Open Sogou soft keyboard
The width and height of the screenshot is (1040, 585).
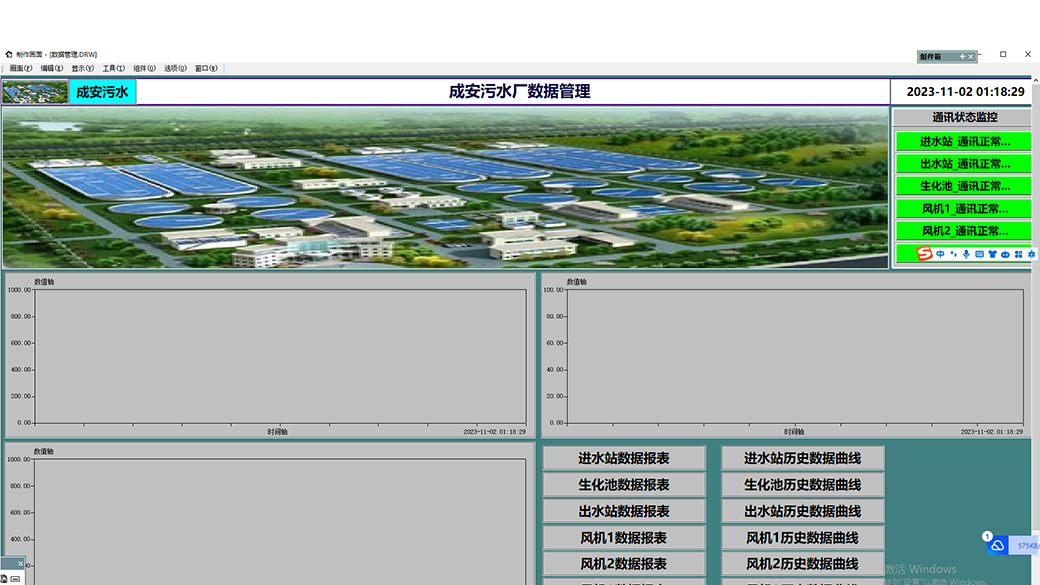[x=980, y=254]
